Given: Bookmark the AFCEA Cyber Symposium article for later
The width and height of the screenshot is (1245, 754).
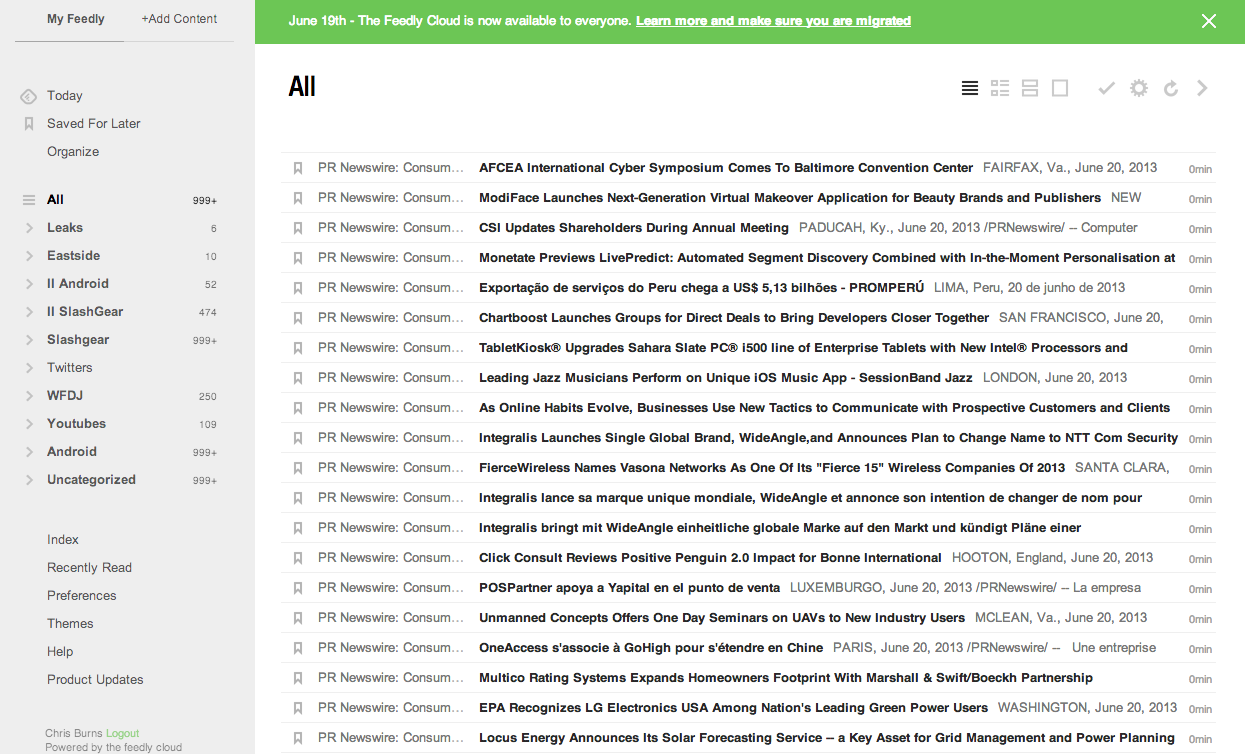Looking at the screenshot, I should coord(297,168).
